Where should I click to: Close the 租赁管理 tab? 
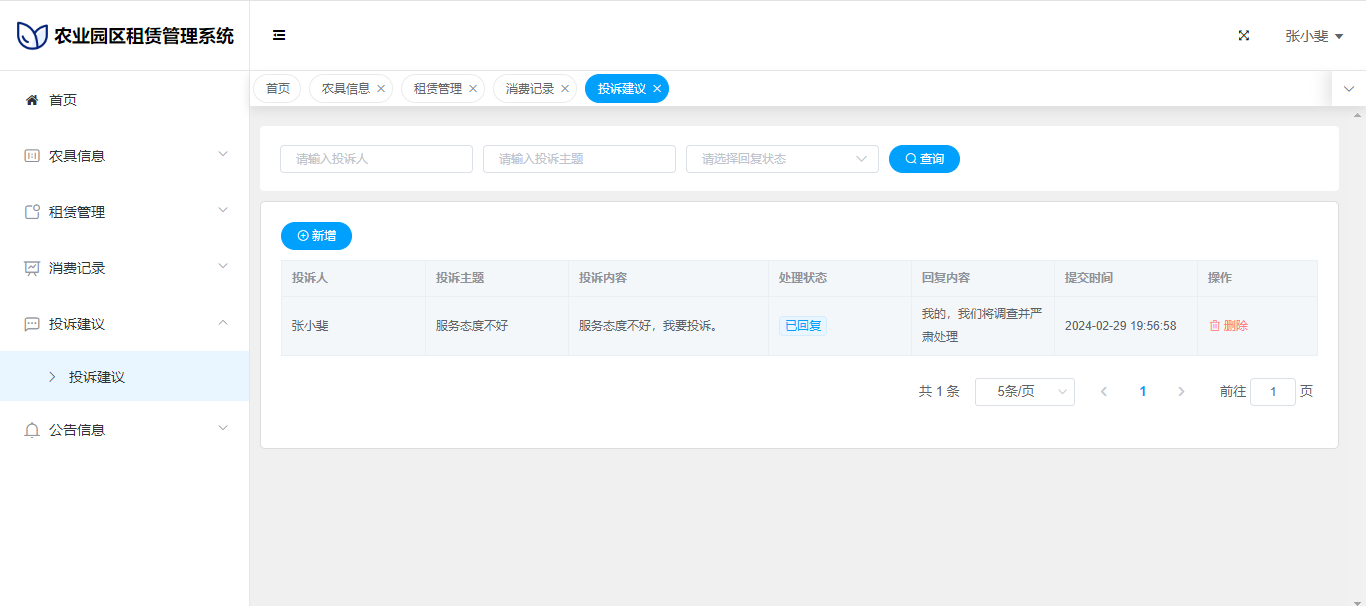click(x=473, y=89)
